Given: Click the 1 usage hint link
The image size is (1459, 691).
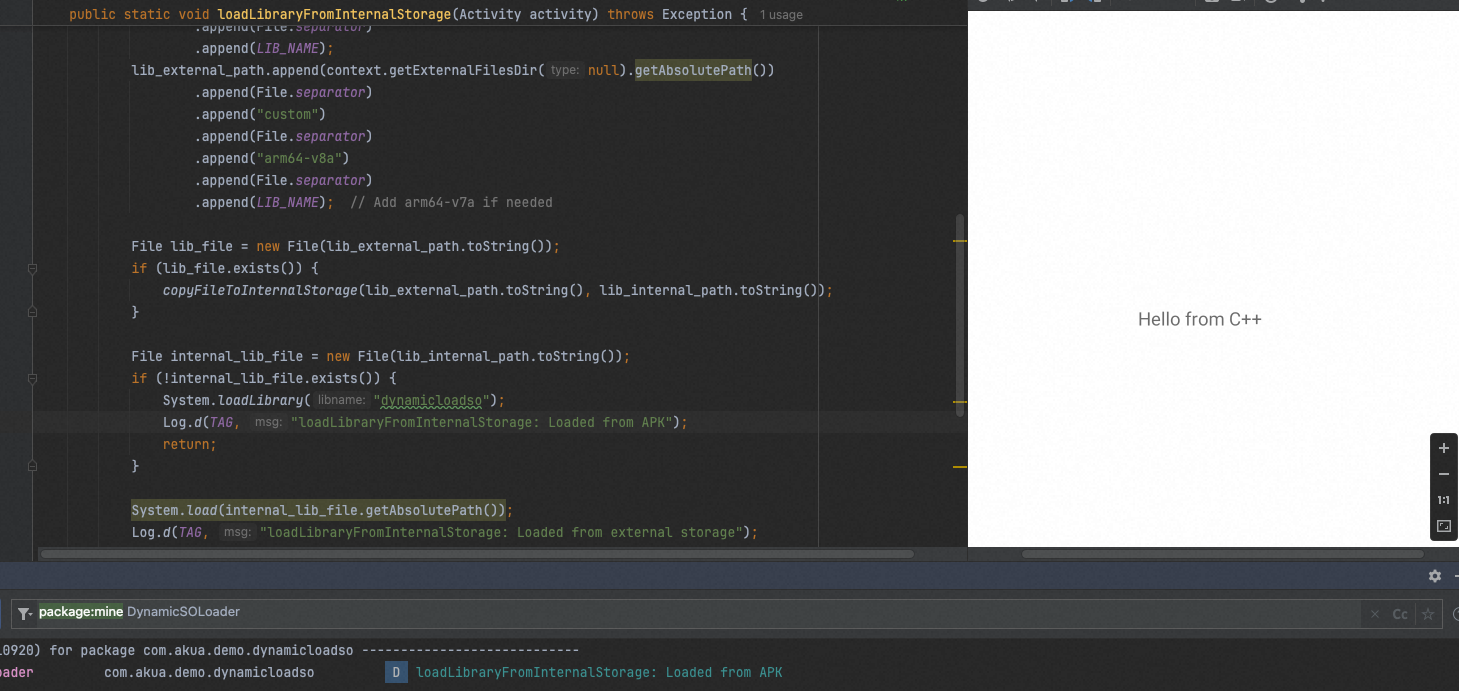Looking at the screenshot, I should tap(781, 15).
